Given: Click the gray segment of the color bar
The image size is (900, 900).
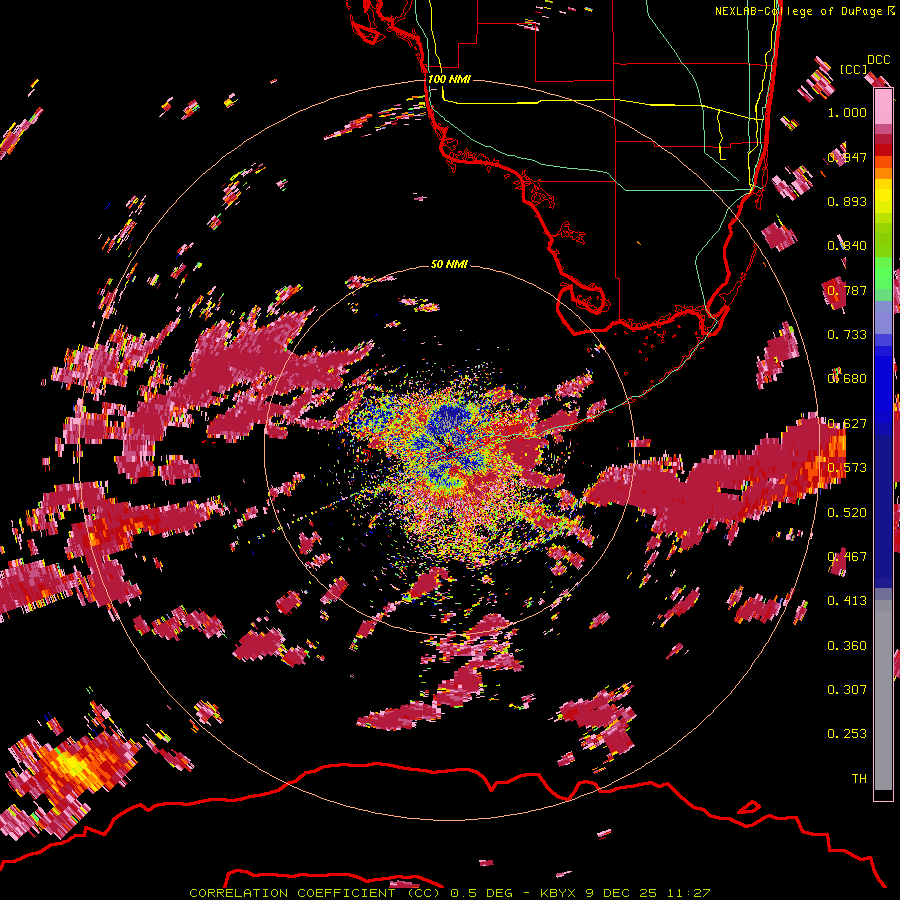Looking at the screenshot, I should (883, 695).
